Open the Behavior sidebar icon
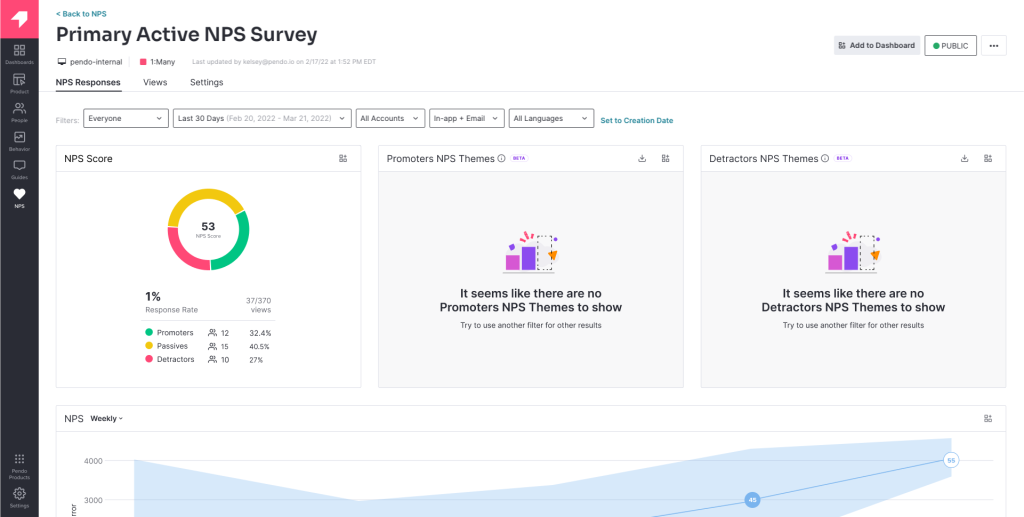This screenshot has width=1024, height=517. point(19,140)
